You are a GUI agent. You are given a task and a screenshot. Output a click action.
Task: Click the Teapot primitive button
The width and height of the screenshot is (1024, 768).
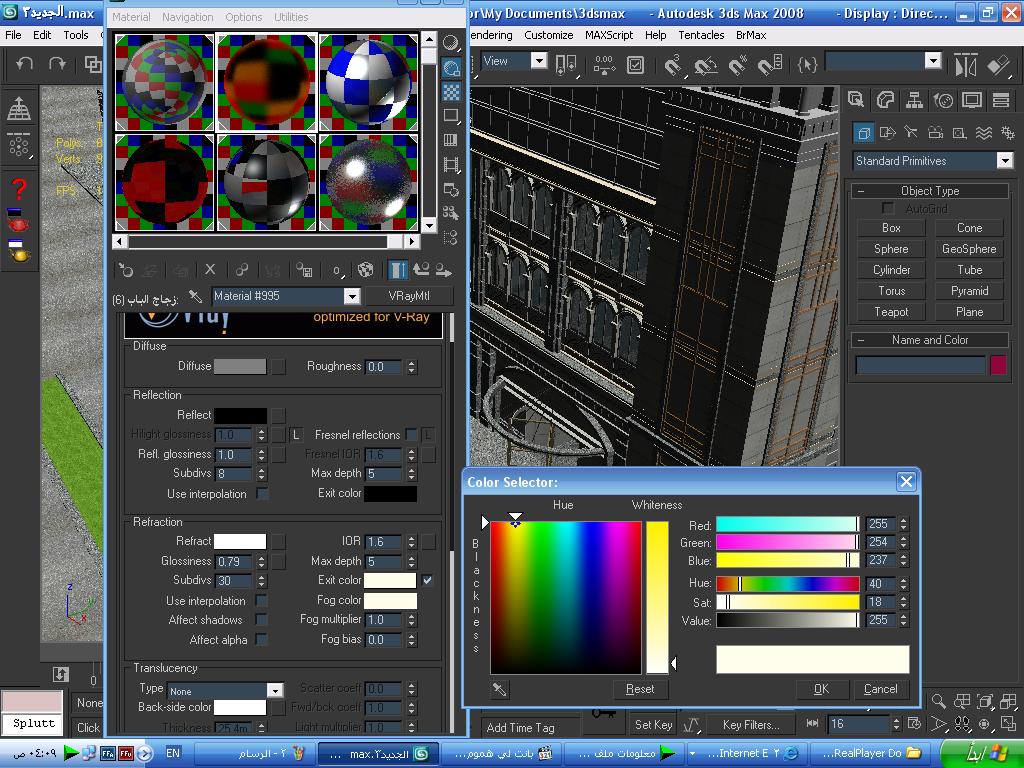891,312
